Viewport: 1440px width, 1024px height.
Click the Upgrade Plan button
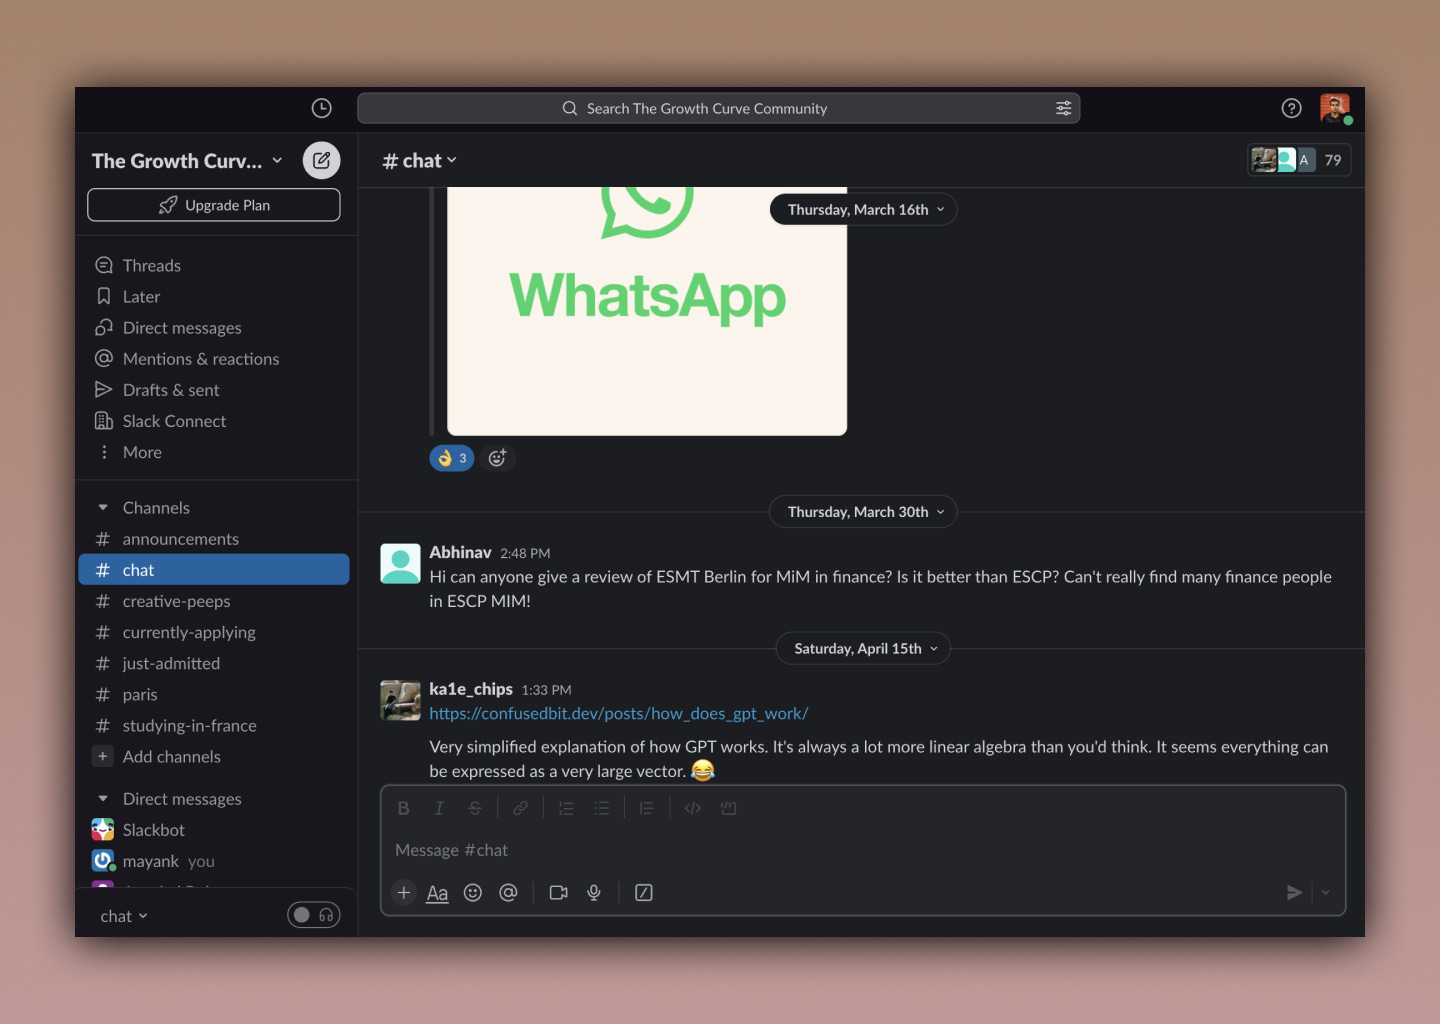click(214, 205)
